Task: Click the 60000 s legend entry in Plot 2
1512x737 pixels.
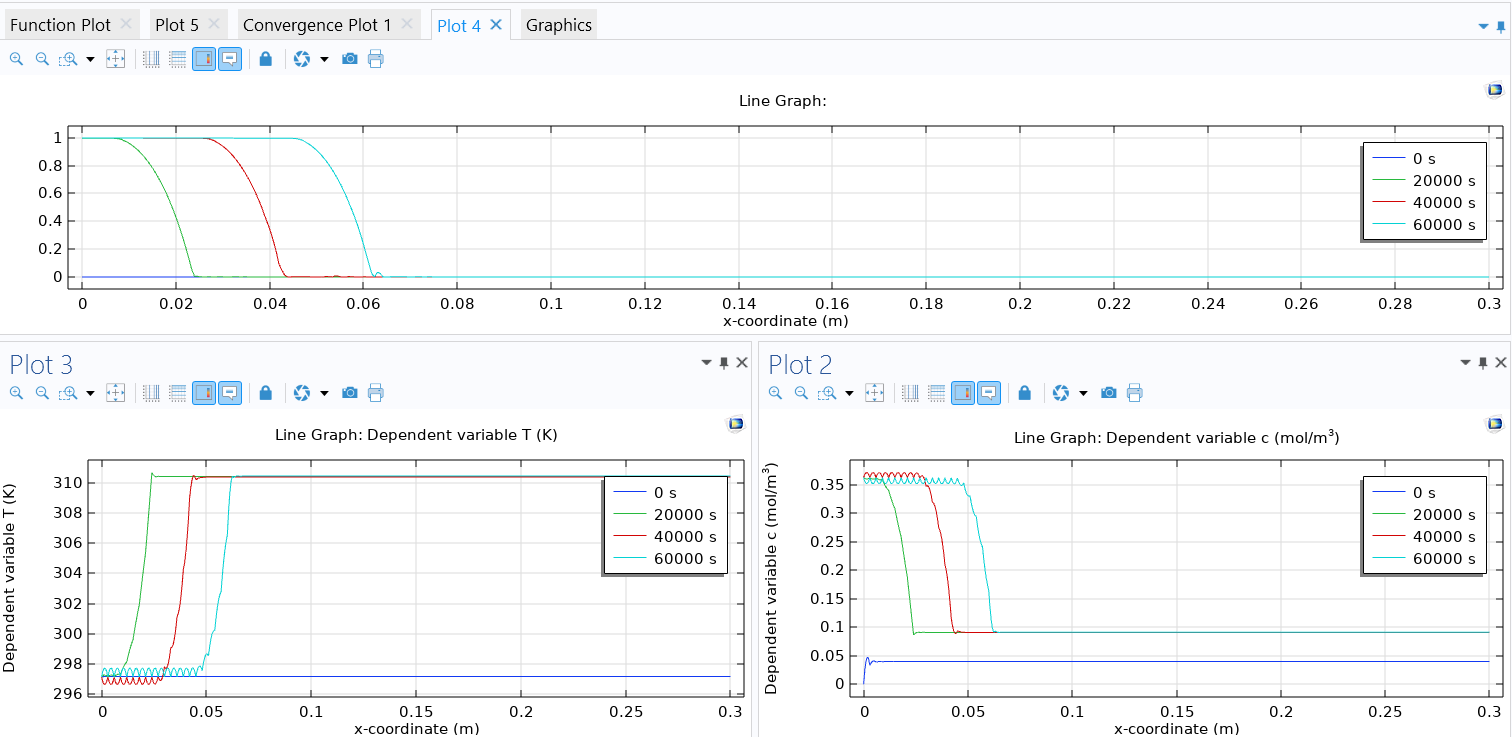Action: pyautogui.click(x=1443, y=559)
